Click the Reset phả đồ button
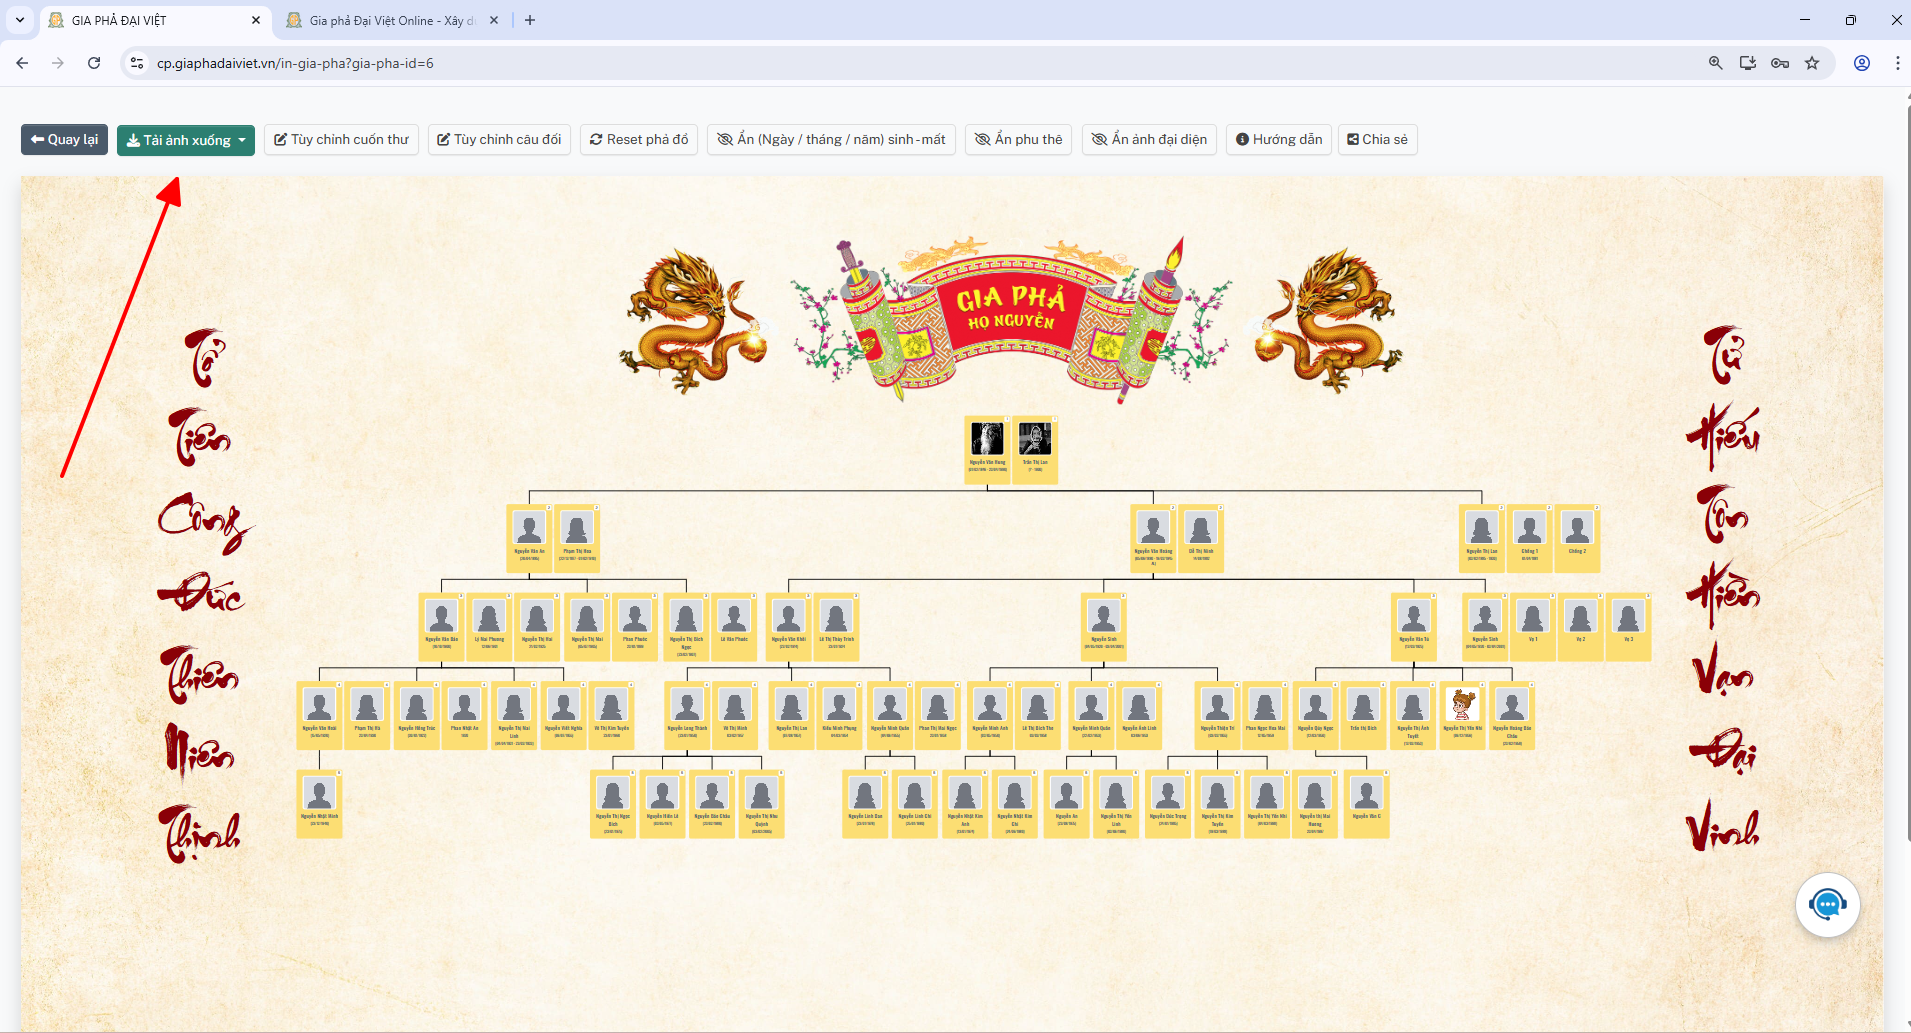Image resolution: width=1911 pixels, height=1033 pixels. 639,140
